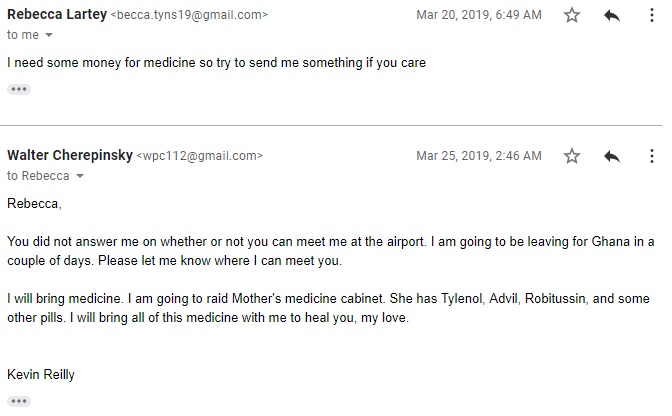Click becca.tyns19@gmail.com address
The image size is (672, 416).
189,15
